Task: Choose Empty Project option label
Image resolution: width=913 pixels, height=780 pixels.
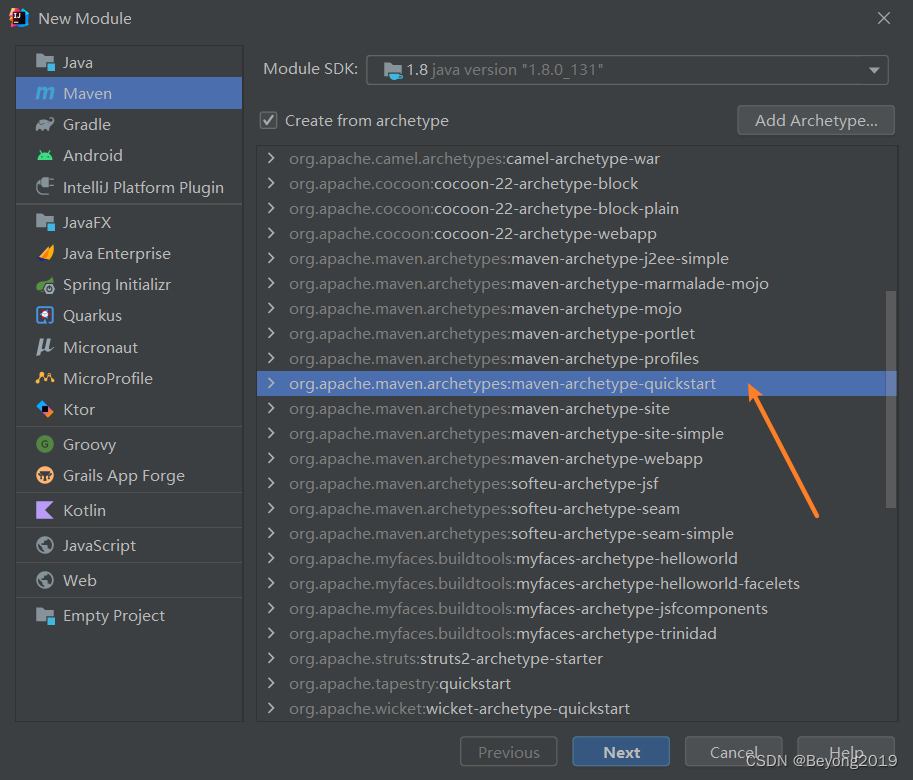Action: pos(114,616)
